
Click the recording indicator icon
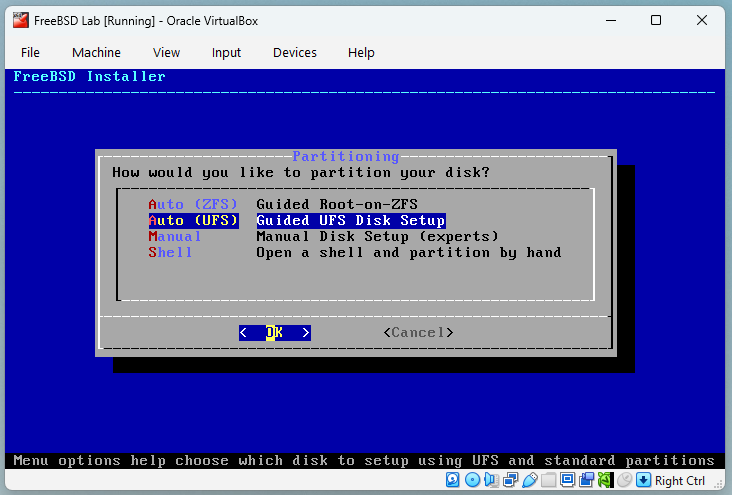pos(586,480)
